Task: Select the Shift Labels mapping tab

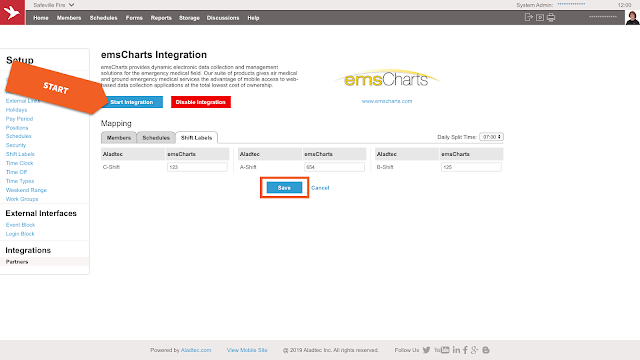Action: [196, 138]
